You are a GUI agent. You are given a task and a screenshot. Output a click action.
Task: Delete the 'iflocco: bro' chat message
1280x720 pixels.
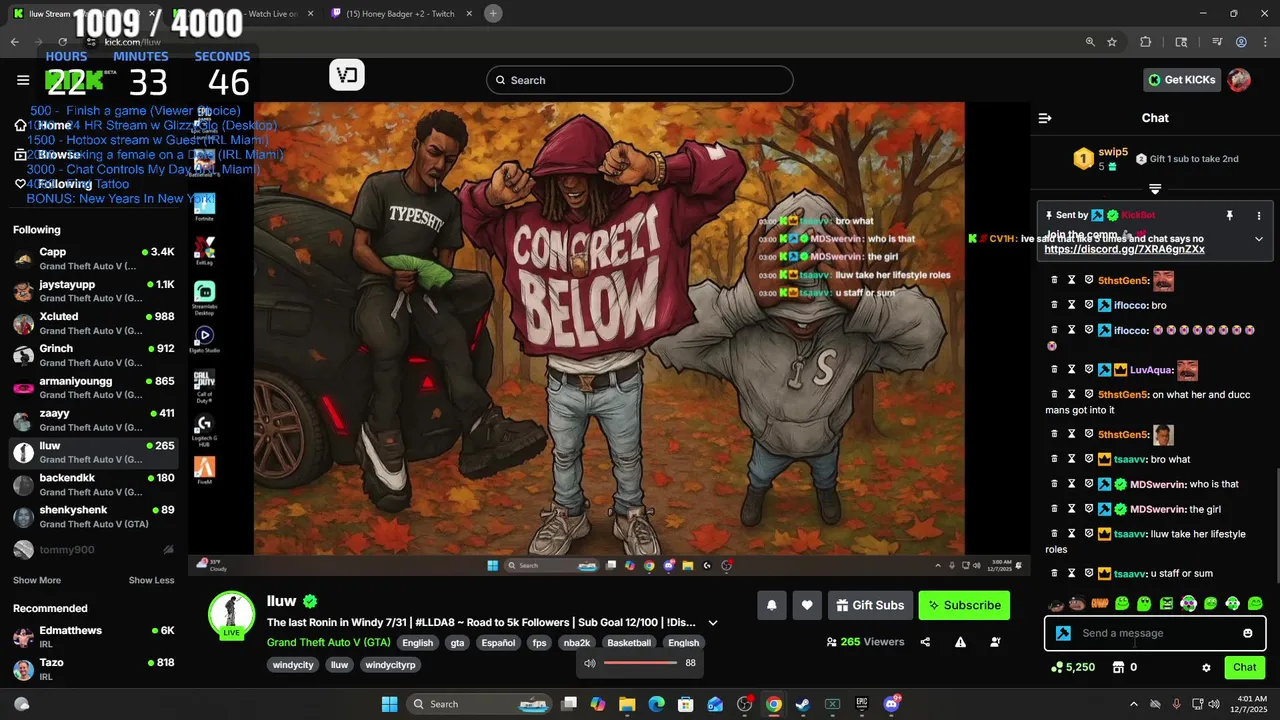pyautogui.click(x=1053, y=305)
